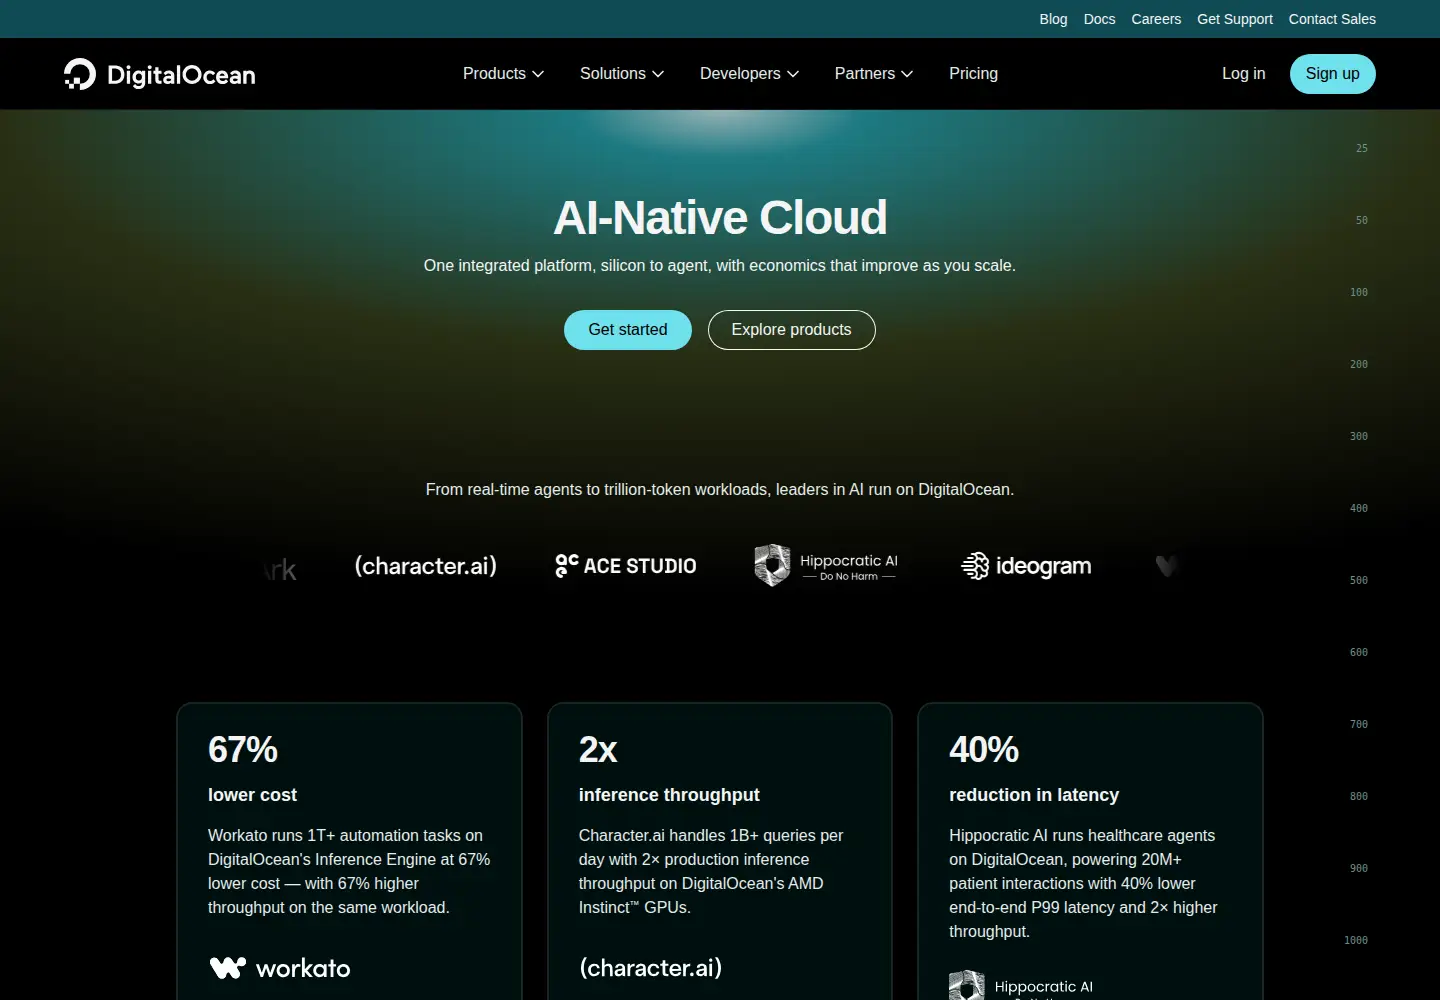Click the Workato description paragraph
This screenshot has height=1000, width=1440.
349,872
